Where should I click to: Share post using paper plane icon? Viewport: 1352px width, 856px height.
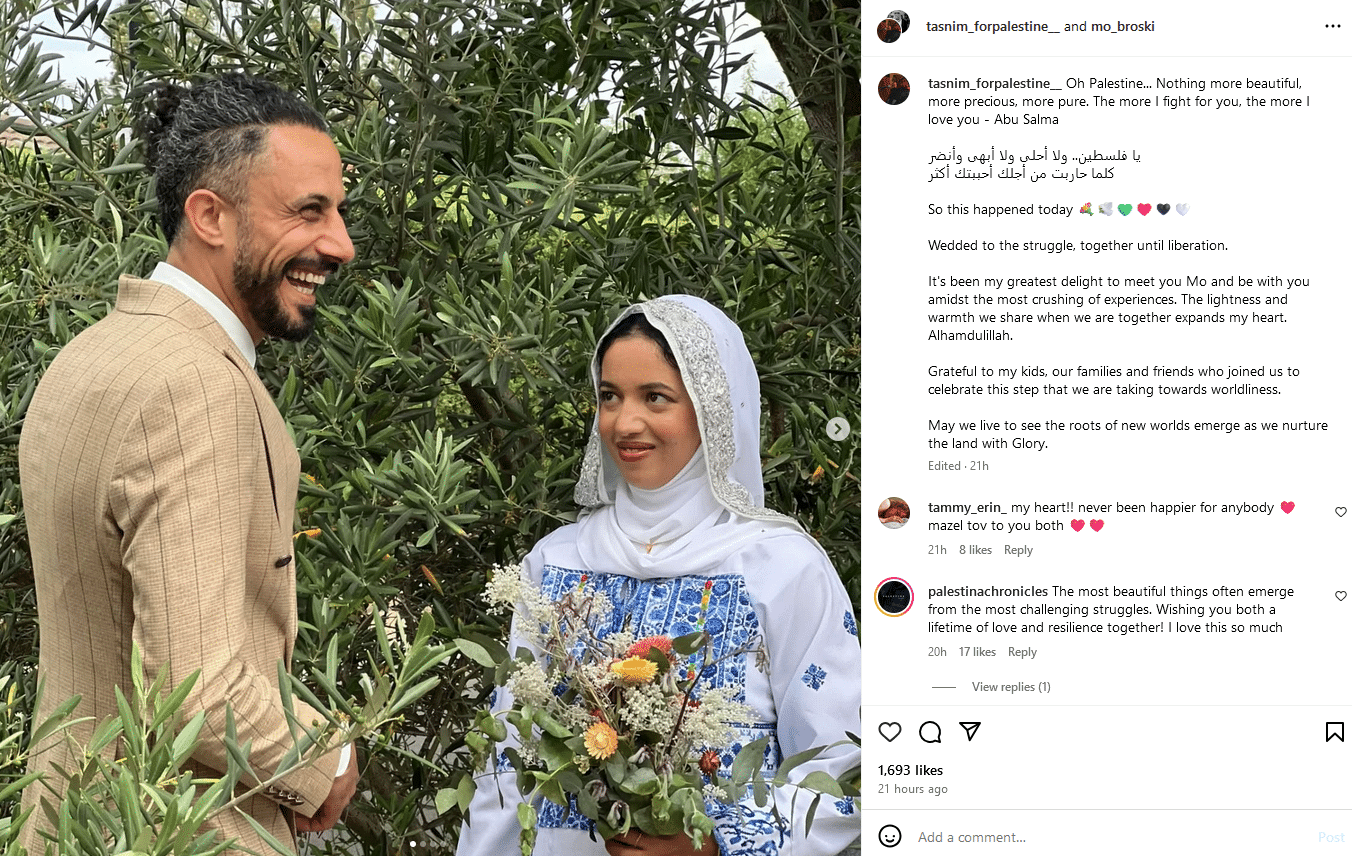click(969, 732)
